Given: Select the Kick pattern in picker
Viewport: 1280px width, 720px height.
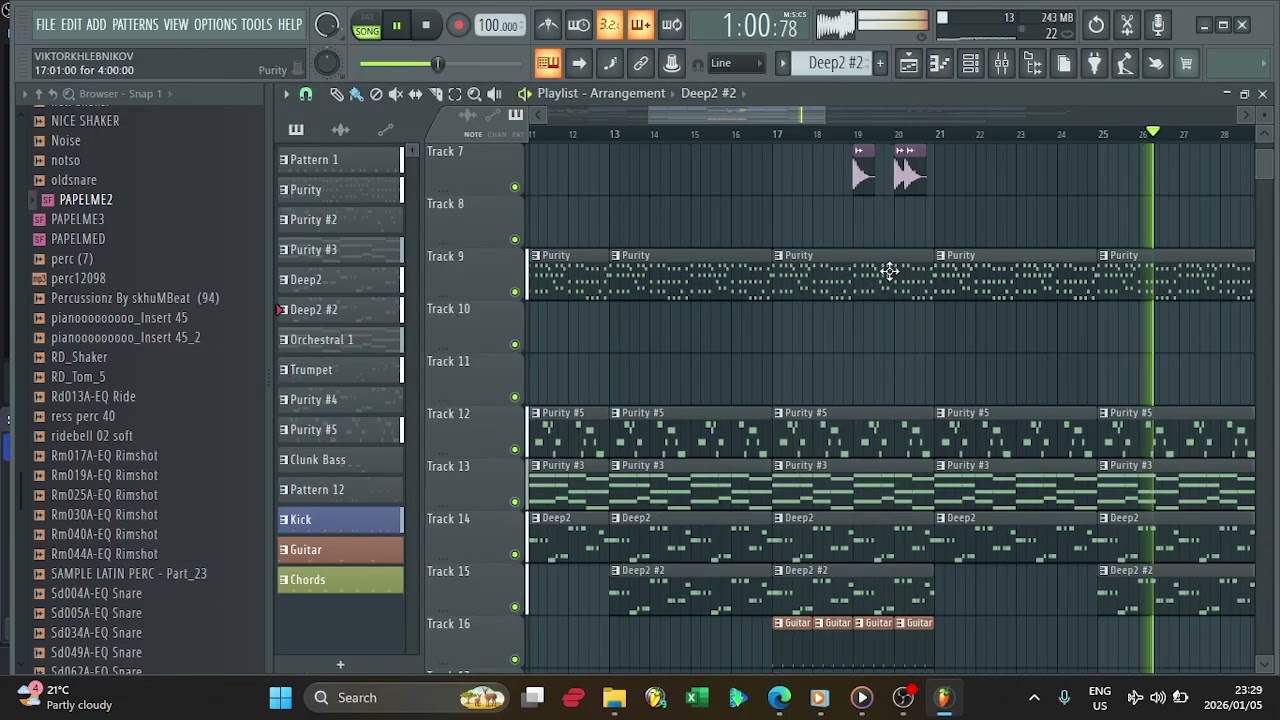Looking at the screenshot, I should pyautogui.click(x=340, y=520).
